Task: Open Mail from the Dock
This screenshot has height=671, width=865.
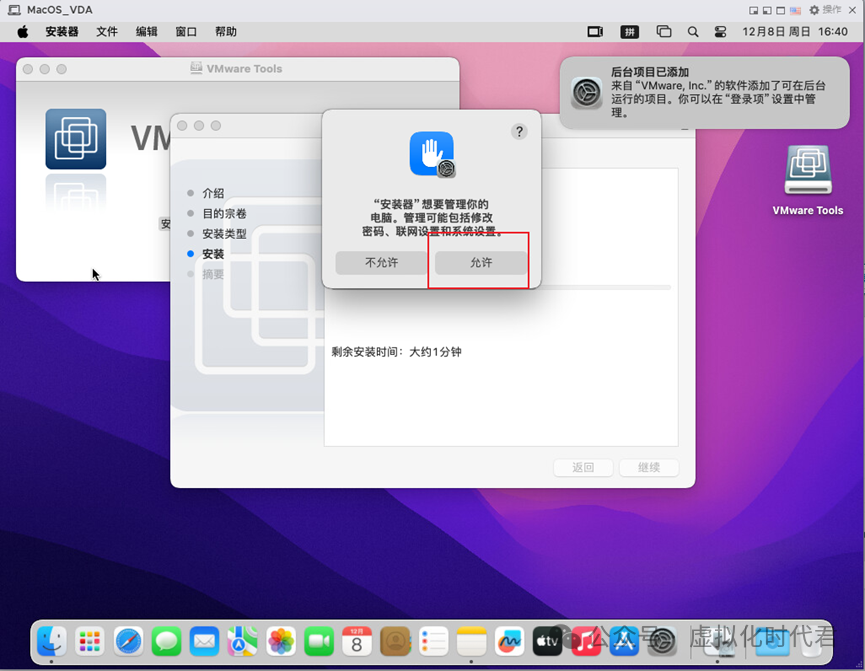Action: point(204,641)
